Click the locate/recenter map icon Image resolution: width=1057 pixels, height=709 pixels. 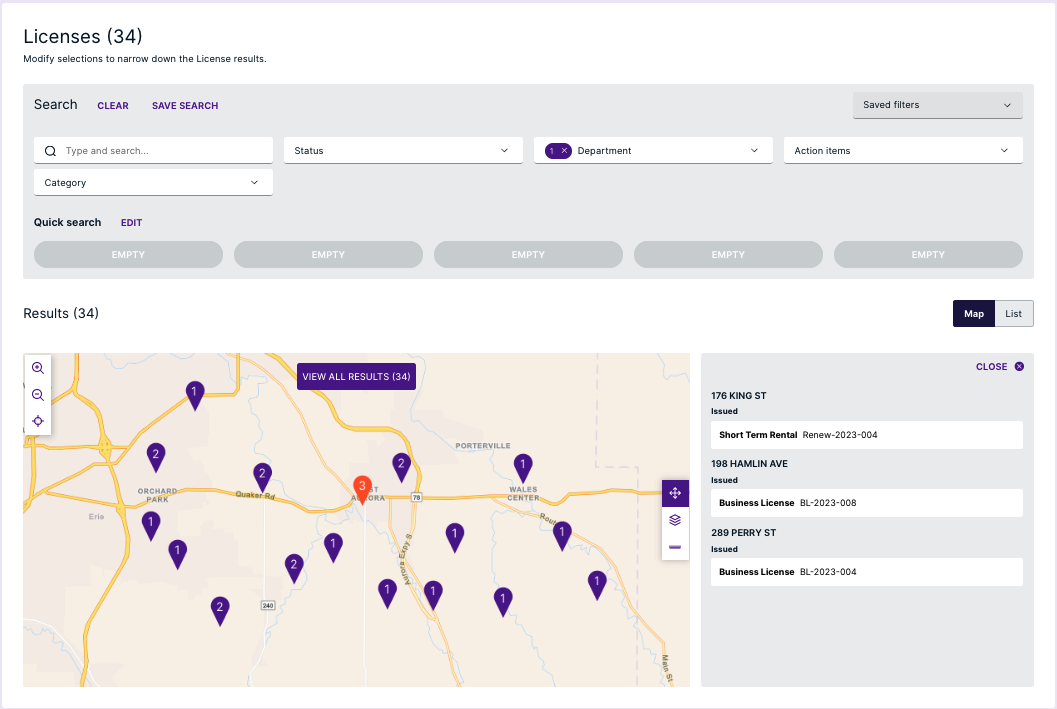pyautogui.click(x=38, y=421)
